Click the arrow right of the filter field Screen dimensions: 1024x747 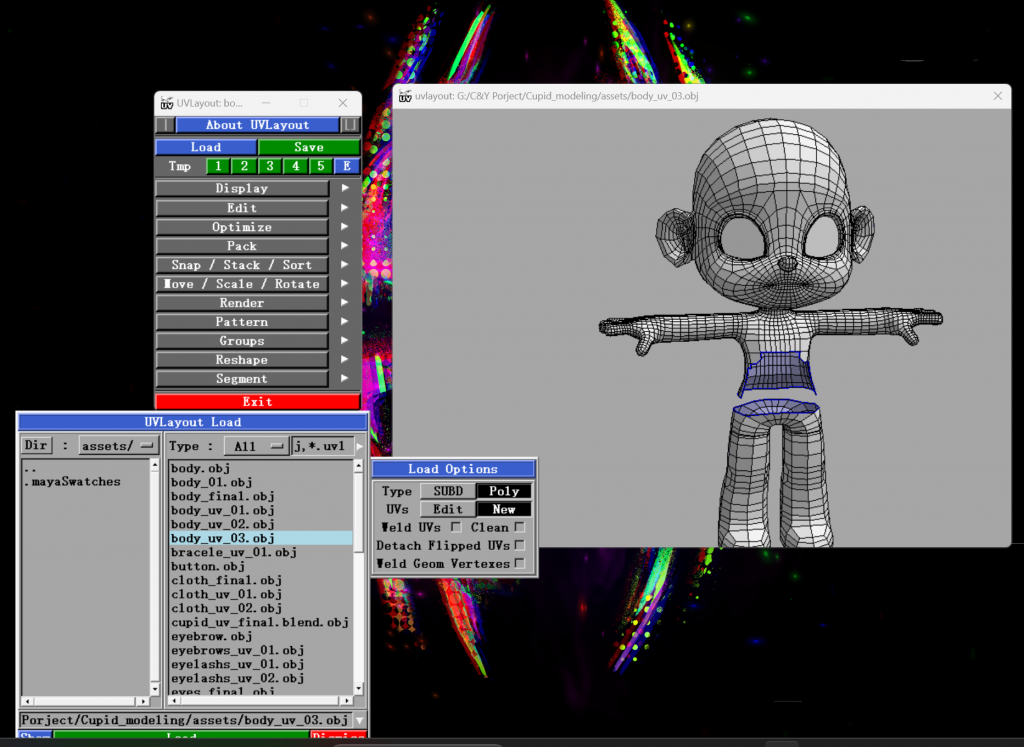pyautogui.click(x=360, y=446)
